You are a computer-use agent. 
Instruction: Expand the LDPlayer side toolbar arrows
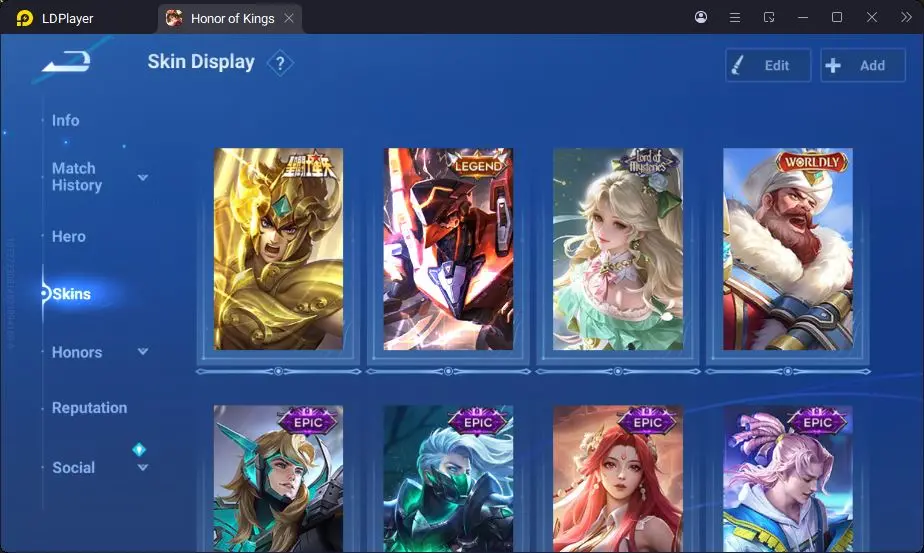[x=906, y=17]
